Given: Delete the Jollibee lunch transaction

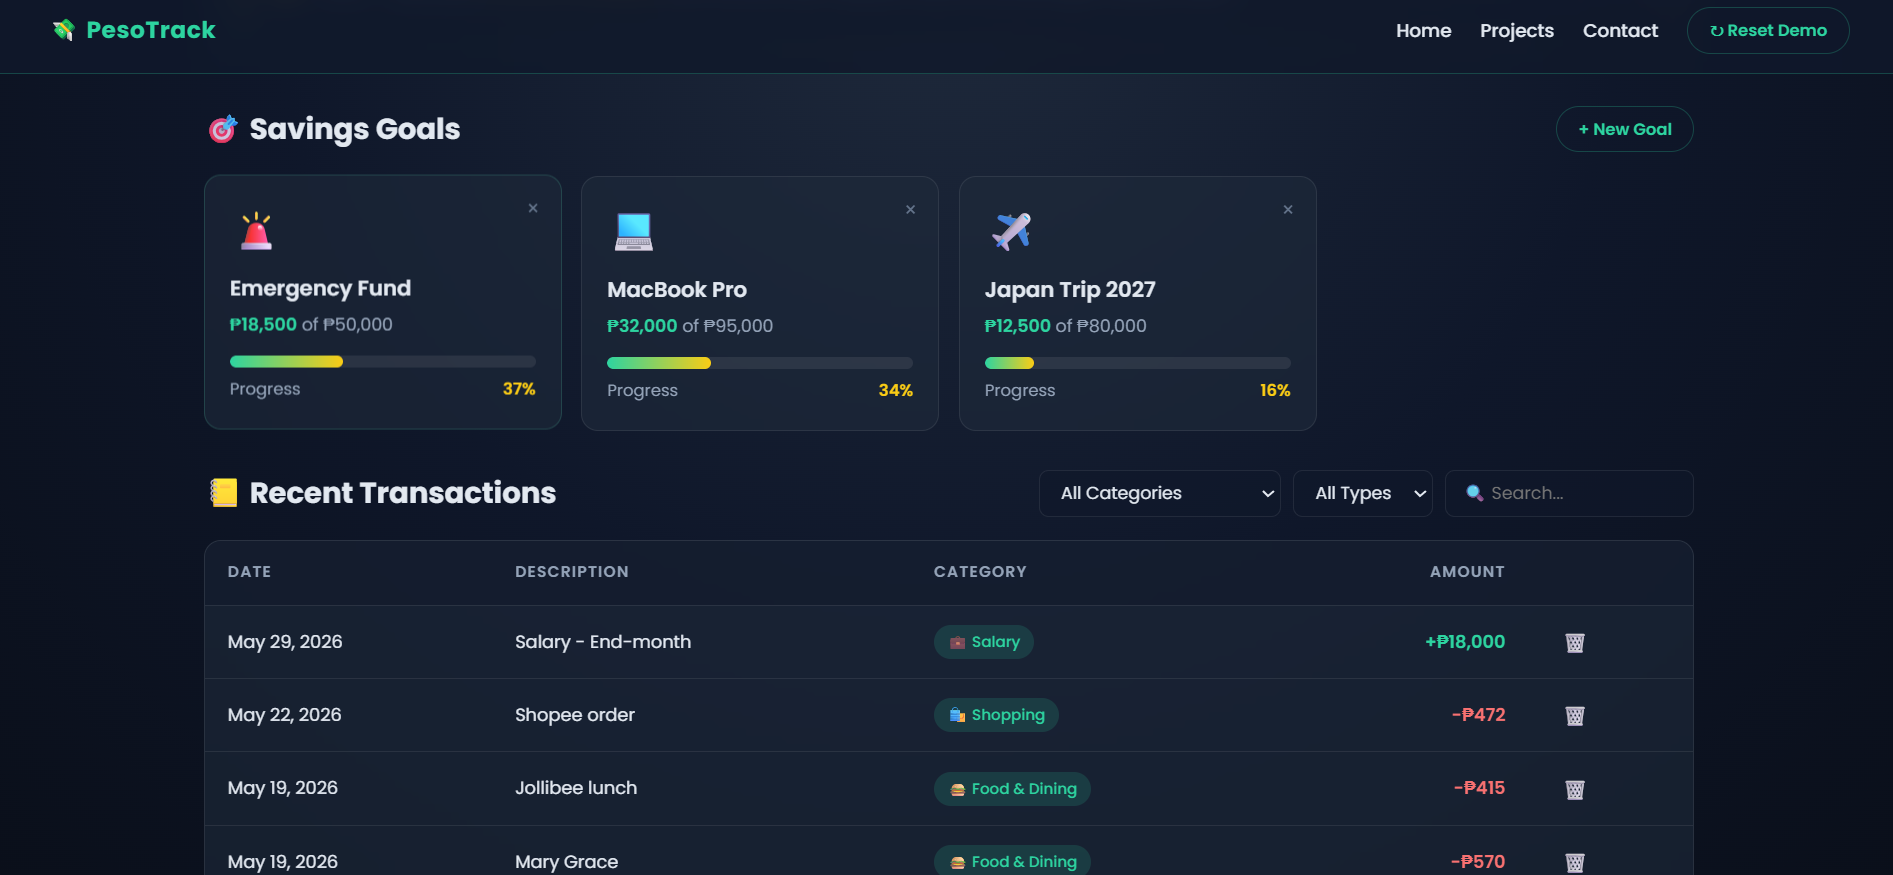Looking at the screenshot, I should (1575, 790).
